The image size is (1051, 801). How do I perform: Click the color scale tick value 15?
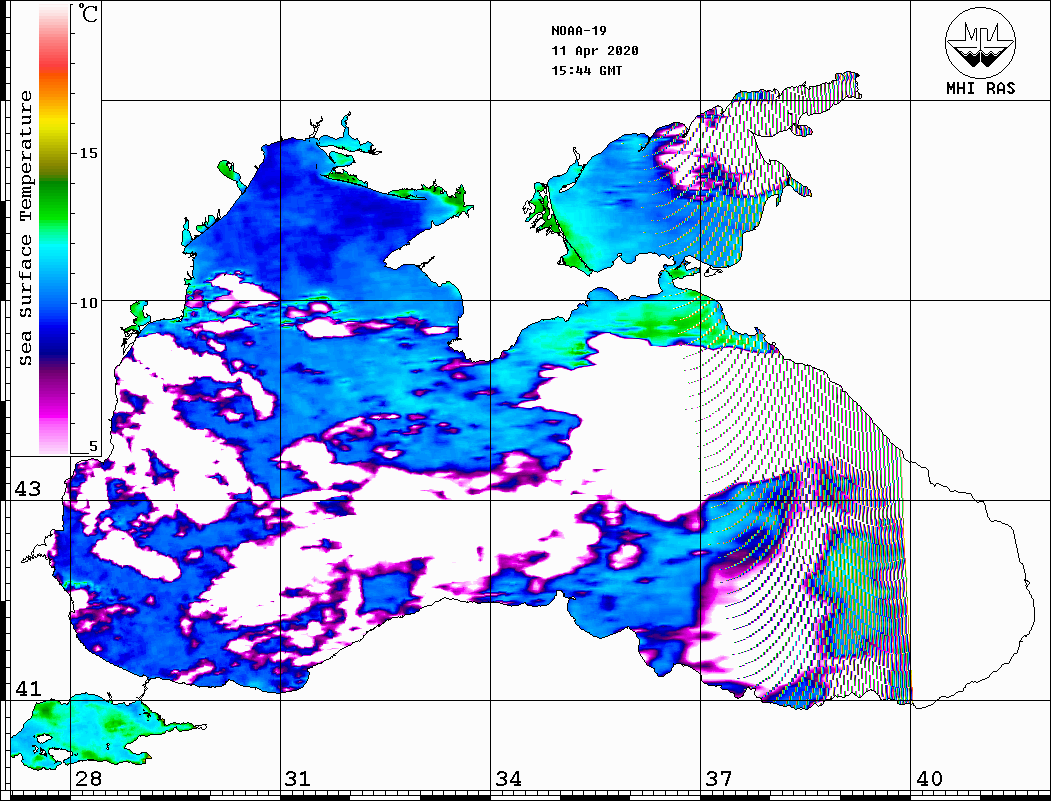coord(88,153)
